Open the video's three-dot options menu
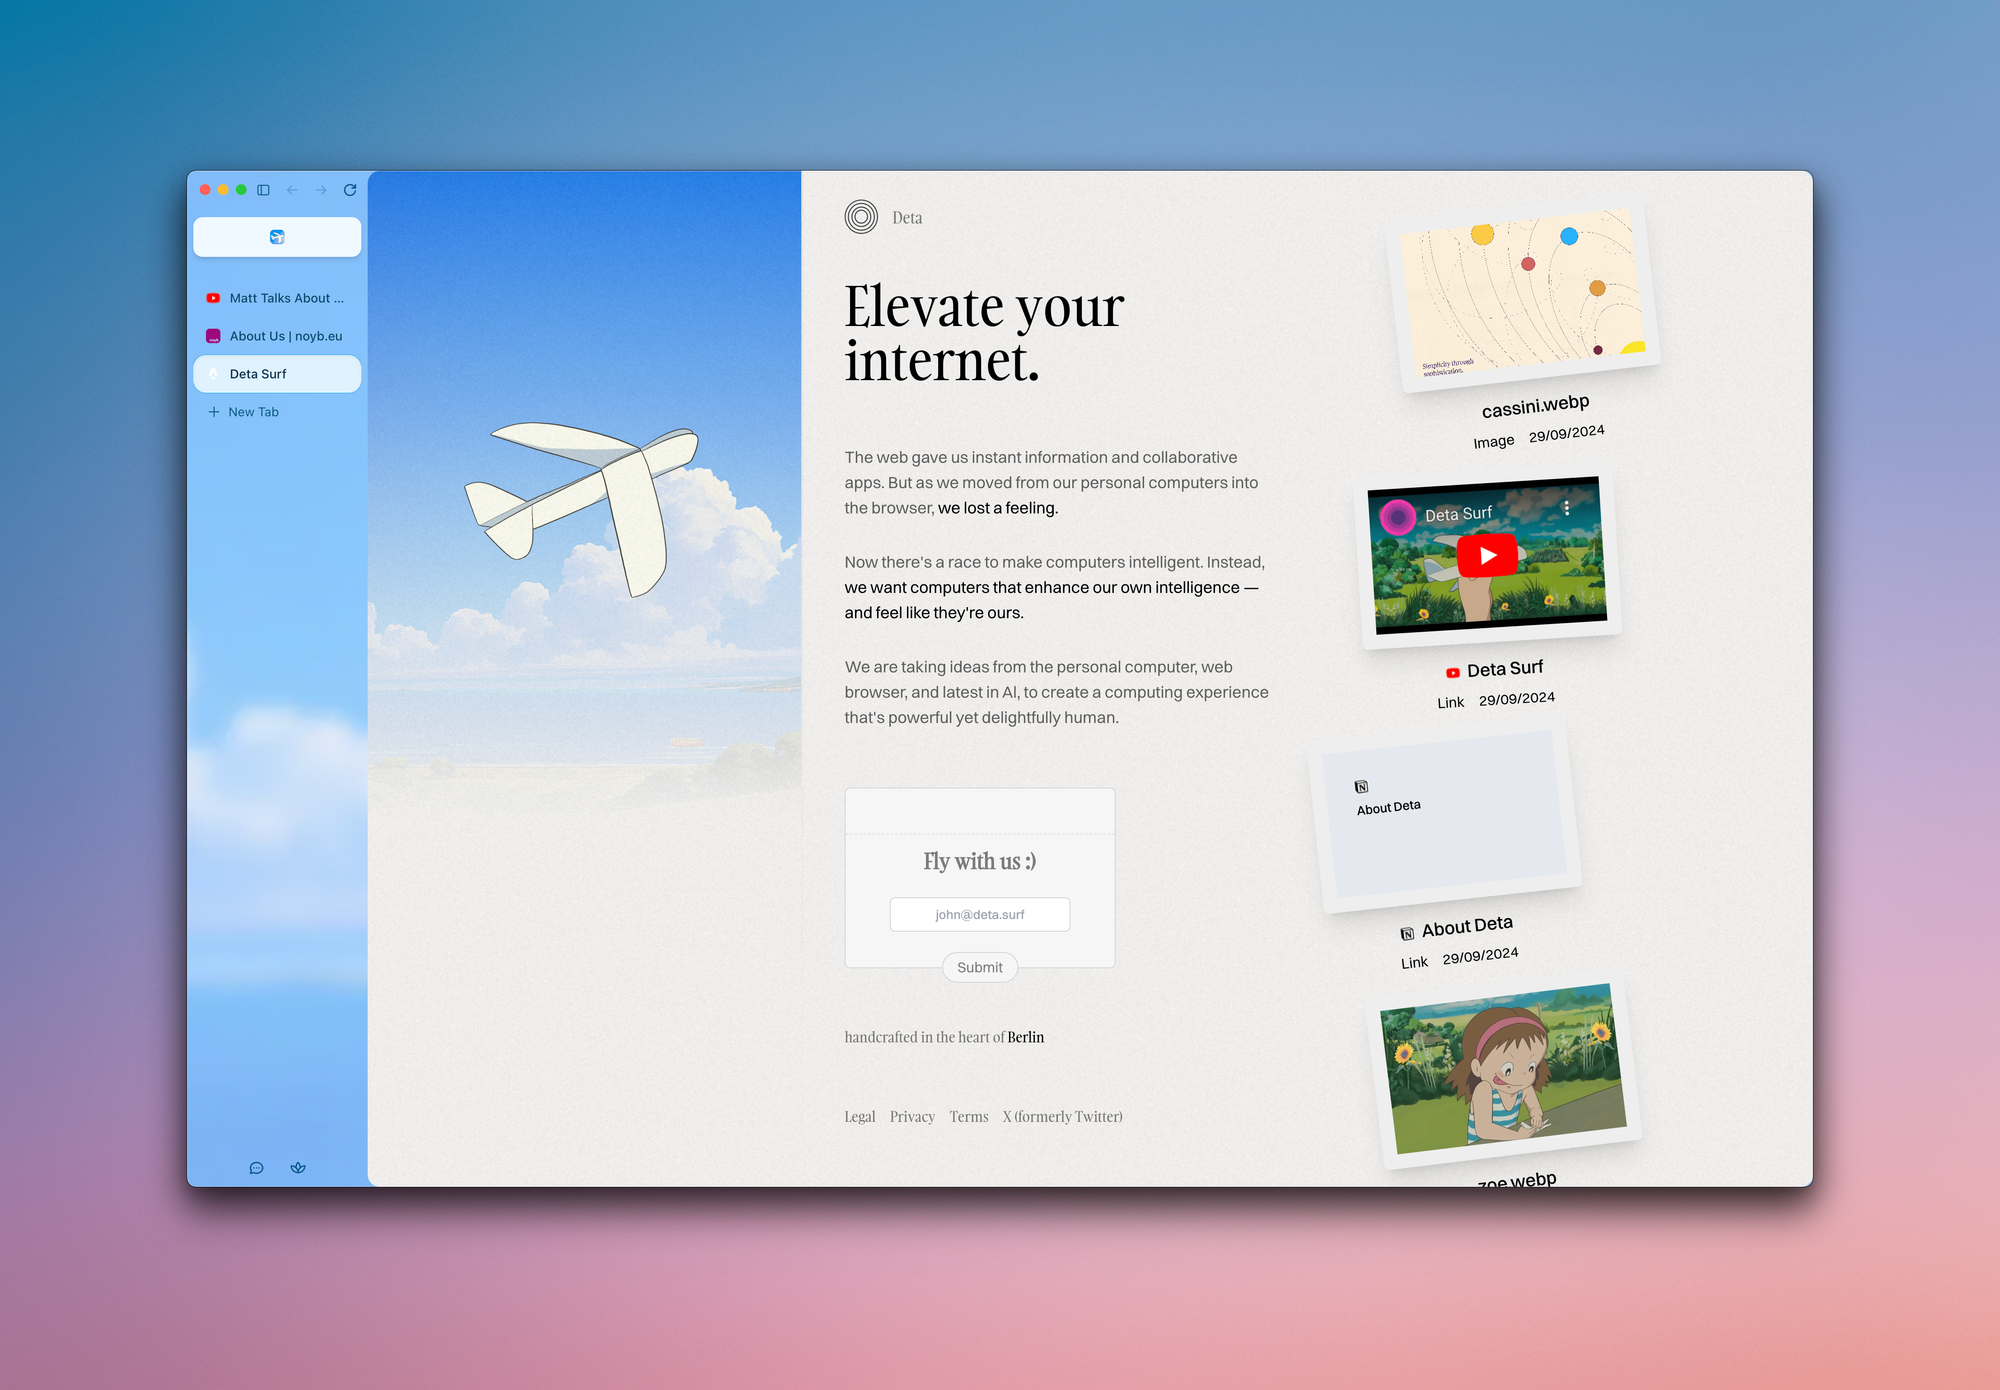 point(1566,508)
